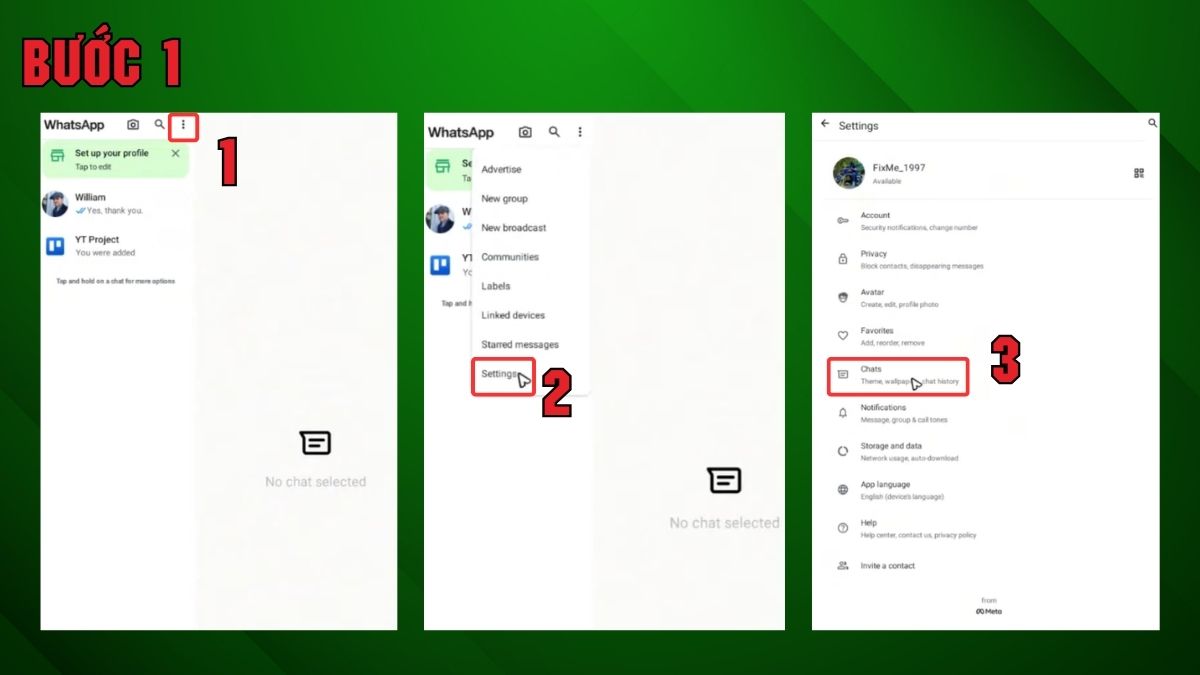Open the three-dot overflow menu
The image size is (1200, 675).
[183, 126]
